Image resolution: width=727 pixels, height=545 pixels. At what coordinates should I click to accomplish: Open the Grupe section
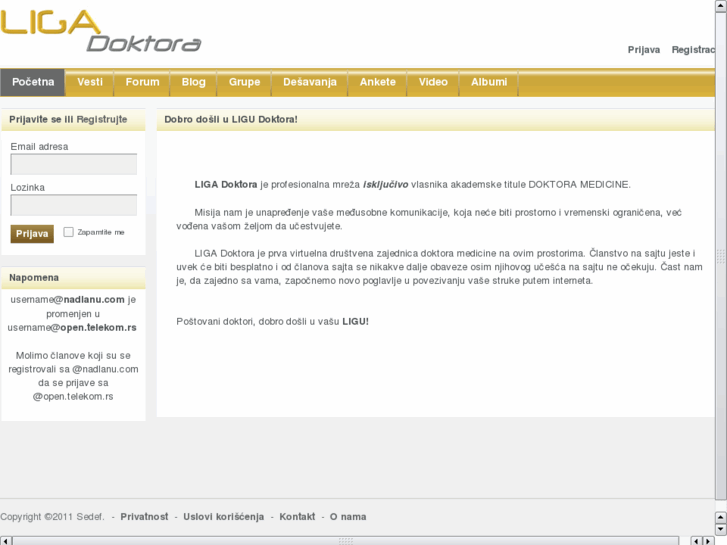[244, 82]
